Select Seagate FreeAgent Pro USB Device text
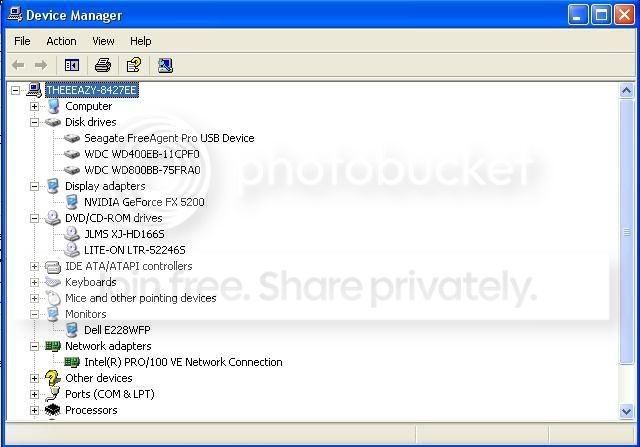The height and width of the screenshot is (447, 640). click(169, 138)
